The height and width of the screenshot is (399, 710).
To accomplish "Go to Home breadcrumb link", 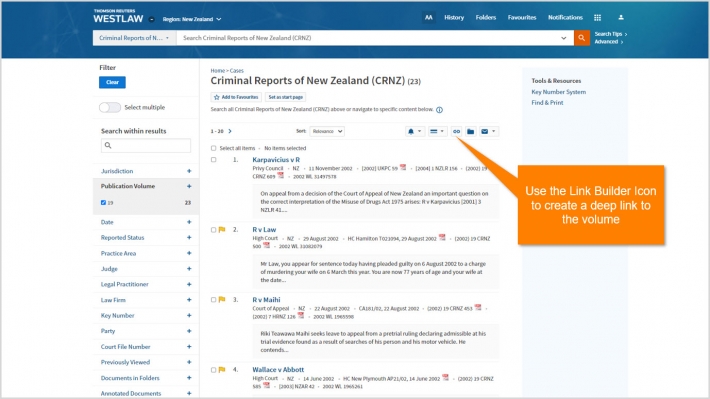I will tap(217, 71).
